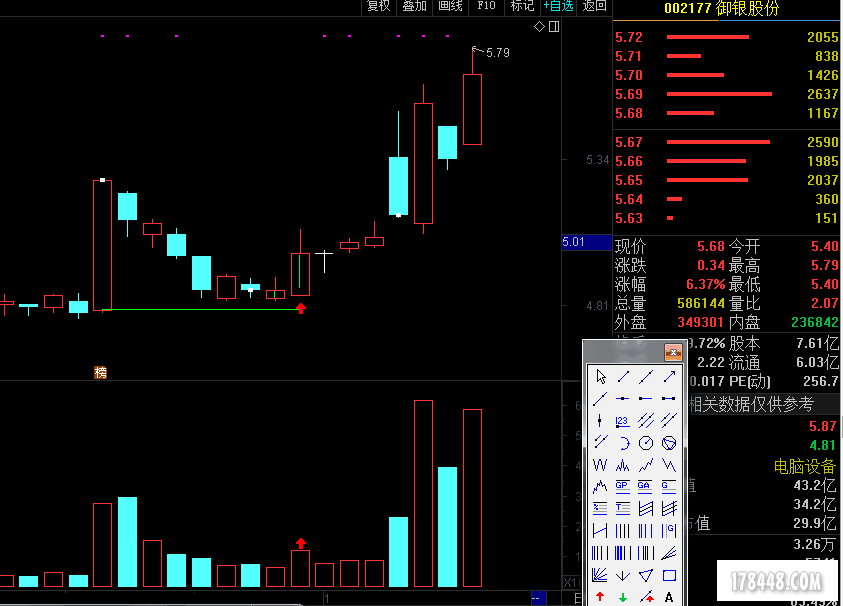Click the 5.01 price axis cursor label
The width and height of the screenshot is (843, 606).
click(x=587, y=242)
